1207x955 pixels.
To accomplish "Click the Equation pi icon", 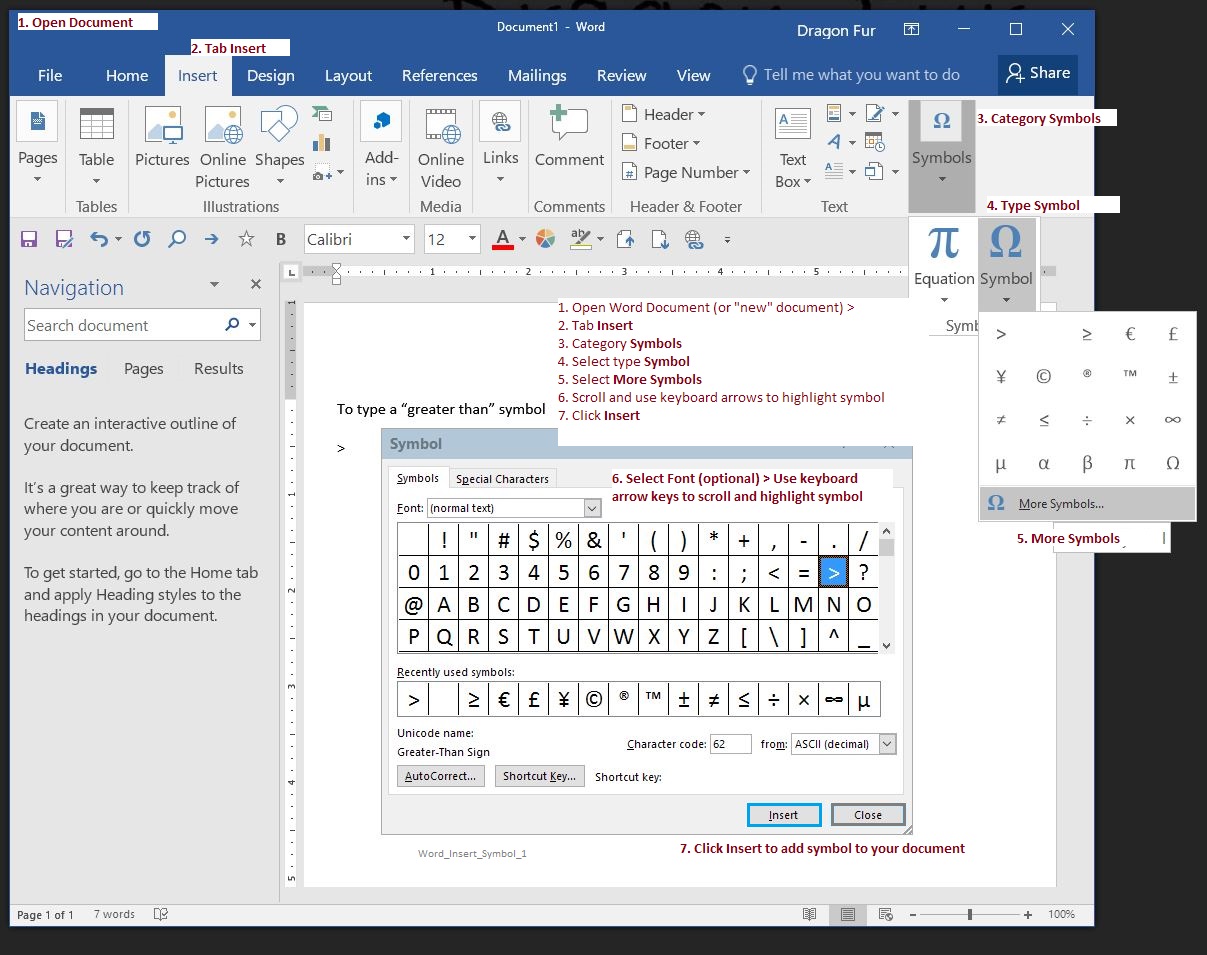I will point(943,243).
